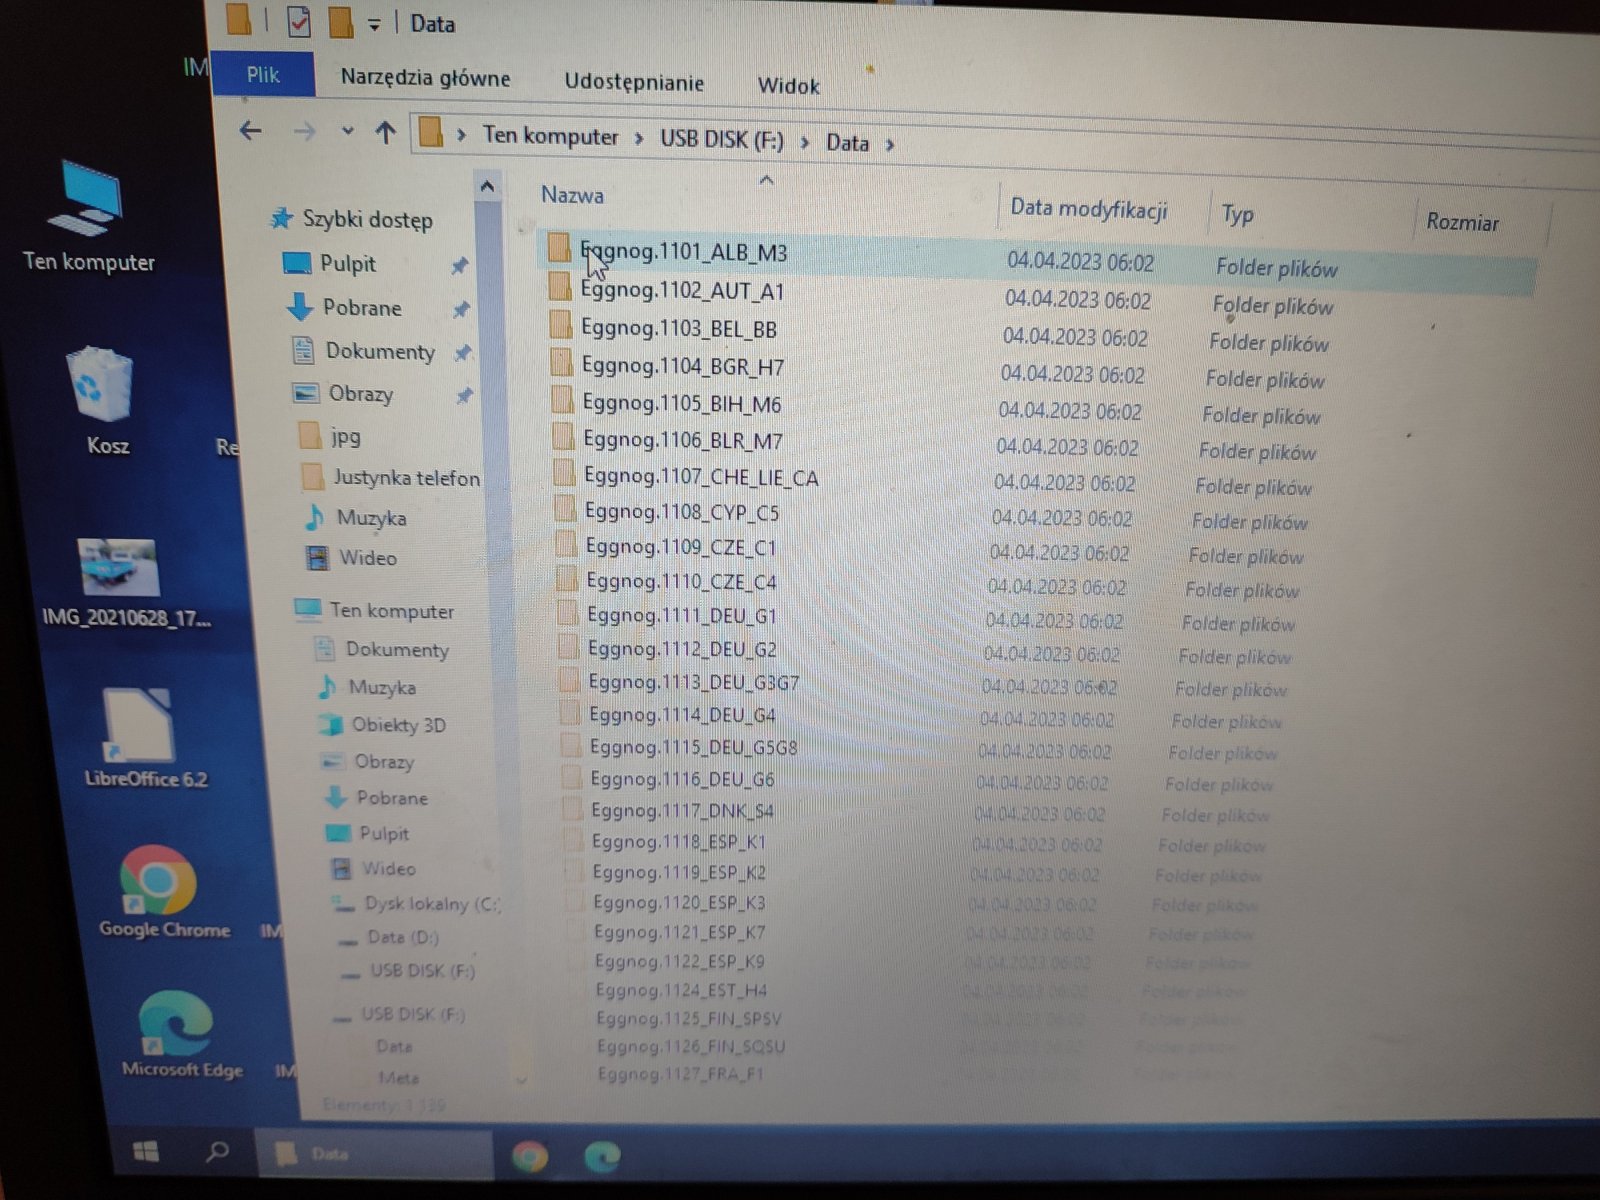Select folder Eggnog.1104_BGR_H7
Viewport: 1600px width, 1200px height.
[683, 367]
